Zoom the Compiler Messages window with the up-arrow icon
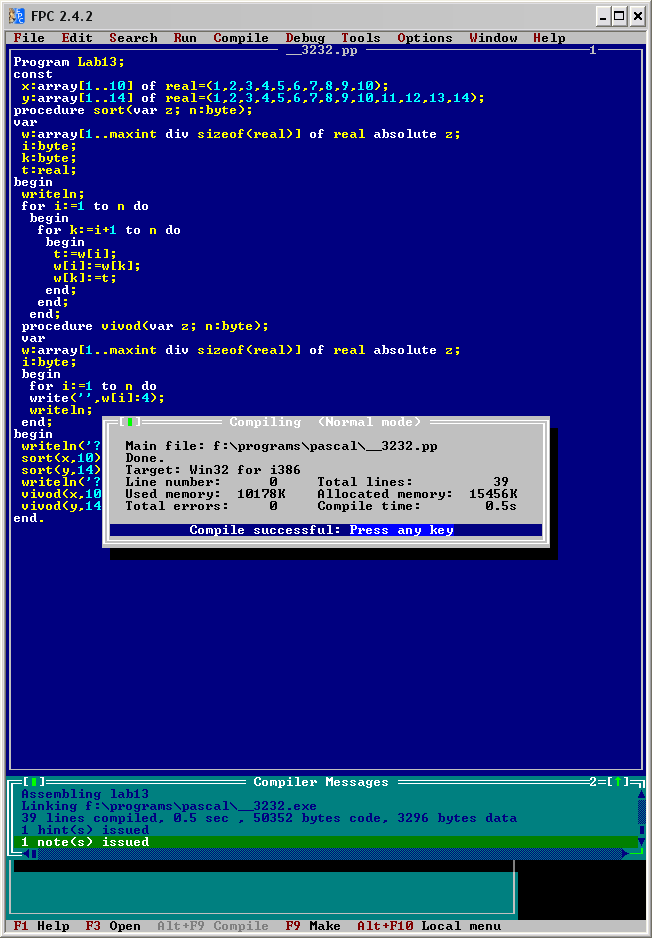The height and width of the screenshot is (938, 652). tap(620, 781)
